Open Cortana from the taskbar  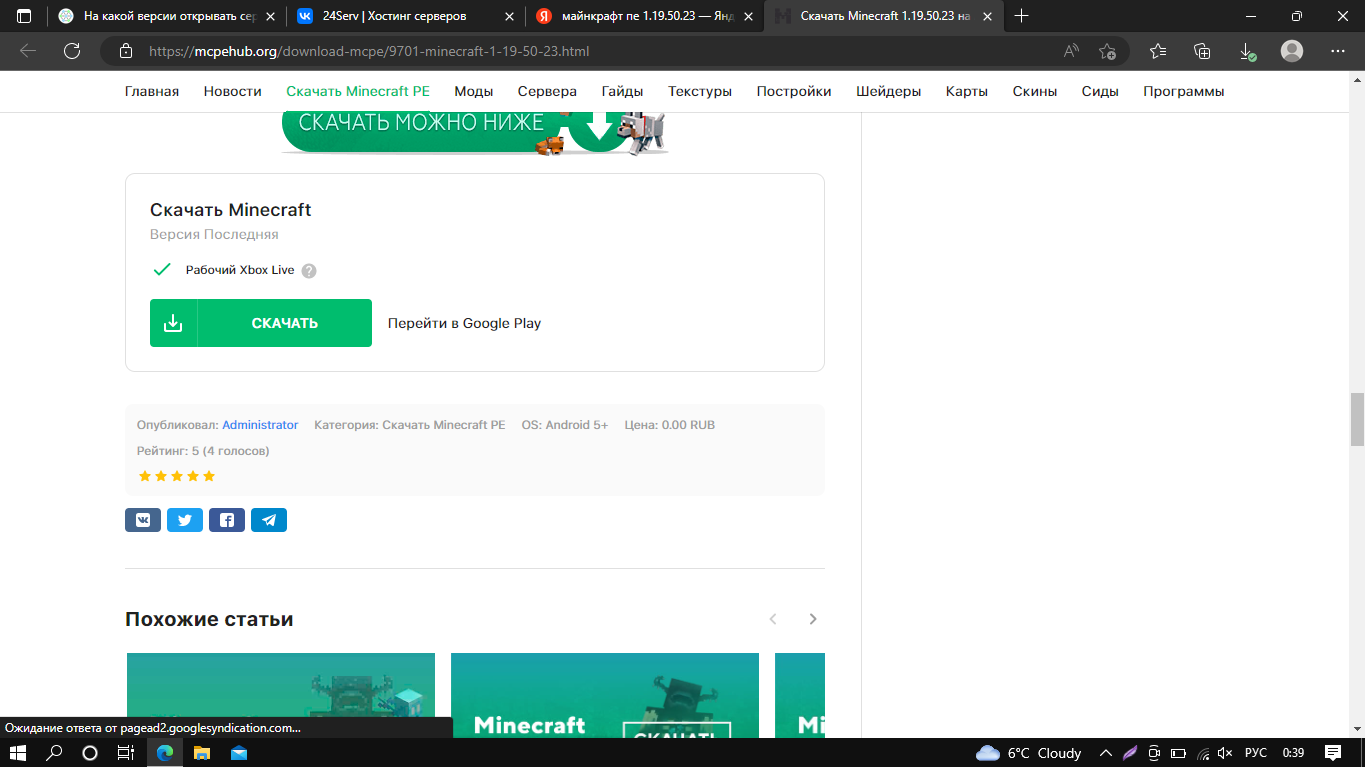pos(90,753)
